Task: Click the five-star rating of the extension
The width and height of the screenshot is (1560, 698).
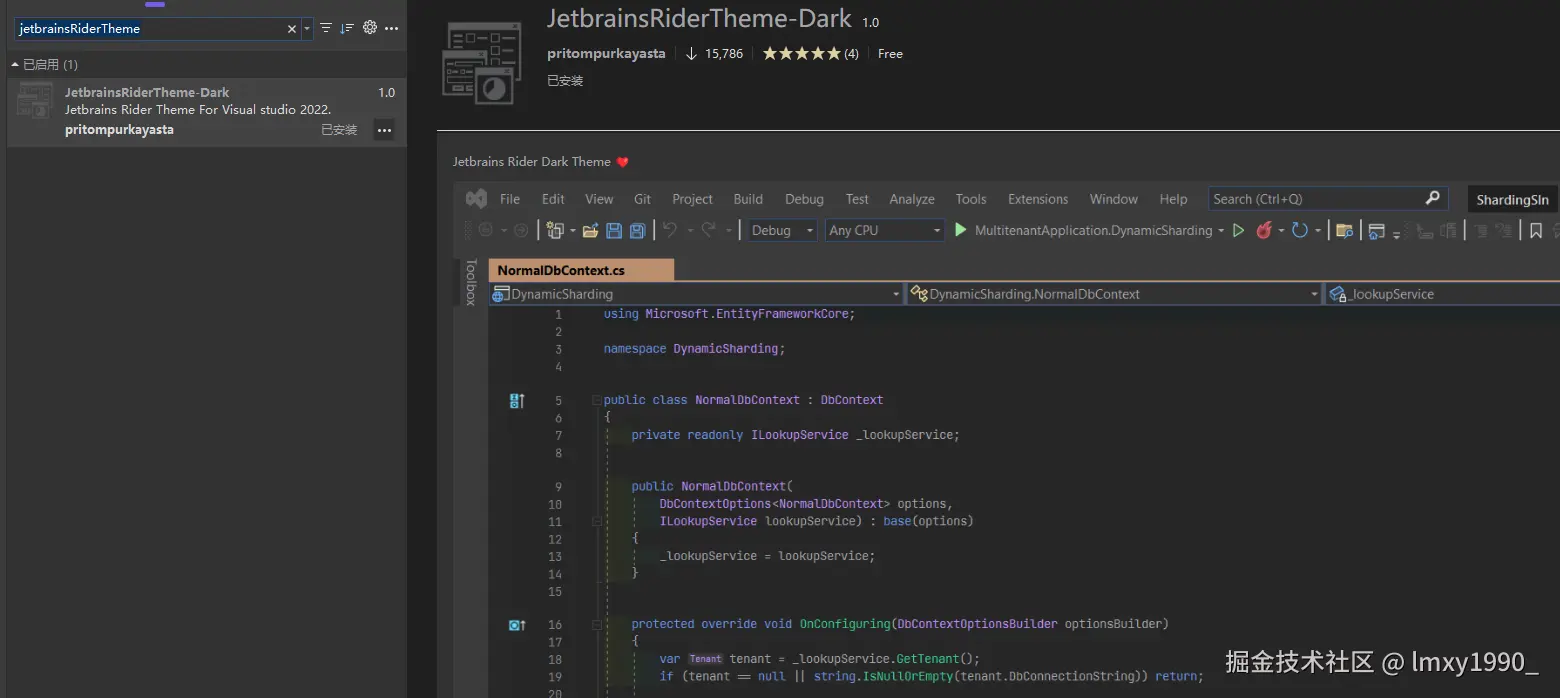Action: pos(801,54)
